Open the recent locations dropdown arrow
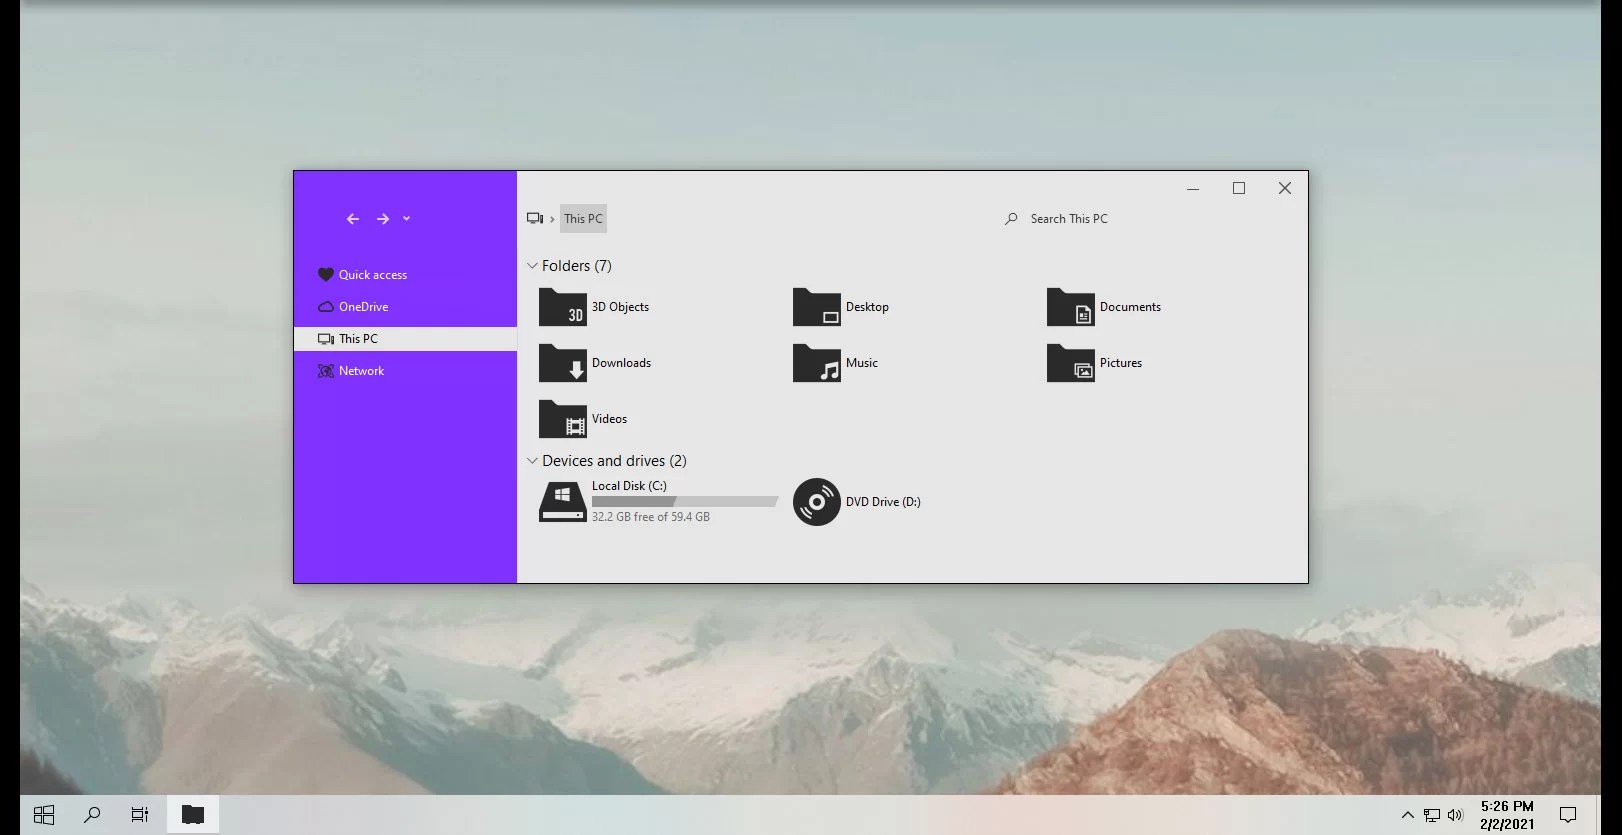The image size is (1622, 835). [x=406, y=218]
